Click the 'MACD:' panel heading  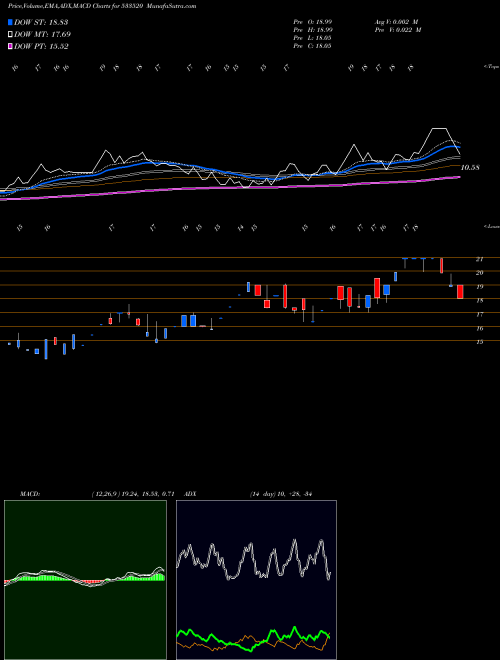coord(29,494)
